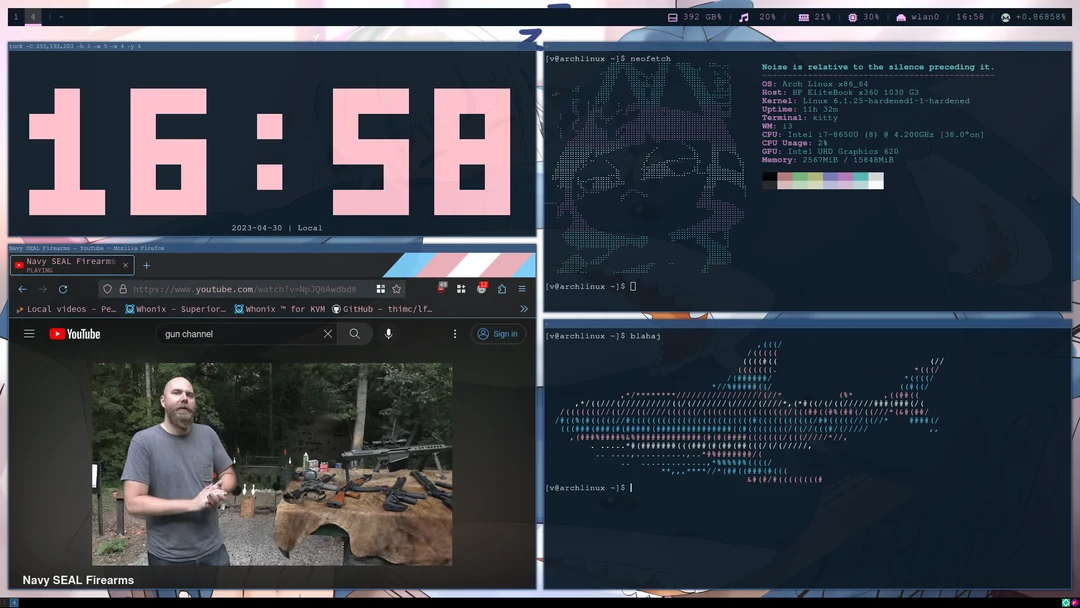Switch to workspace 4 in the bar
This screenshot has width=1080, height=608.
[32, 16]
